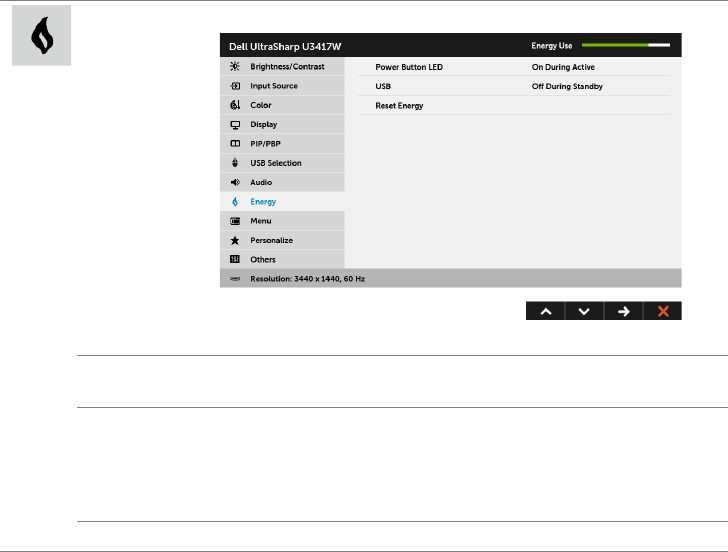Screen dimensions: 728x552
Task: Click the right arrow navigation button
Action: 624,311
